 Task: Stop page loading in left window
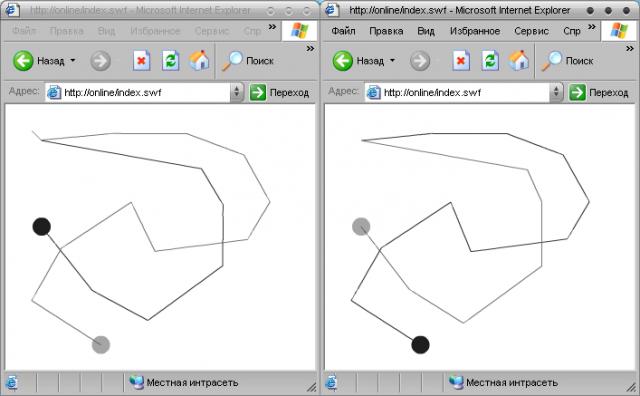[141, 61]
